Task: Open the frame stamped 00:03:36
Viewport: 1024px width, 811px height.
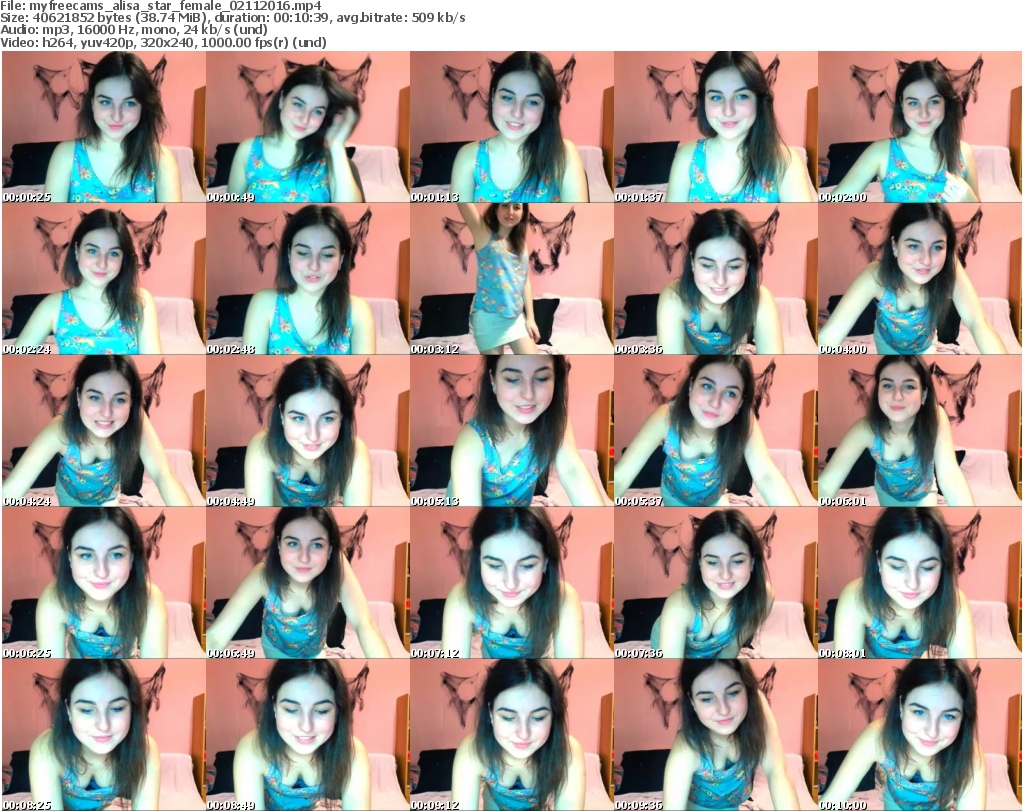Action: (x=715, y=279)
